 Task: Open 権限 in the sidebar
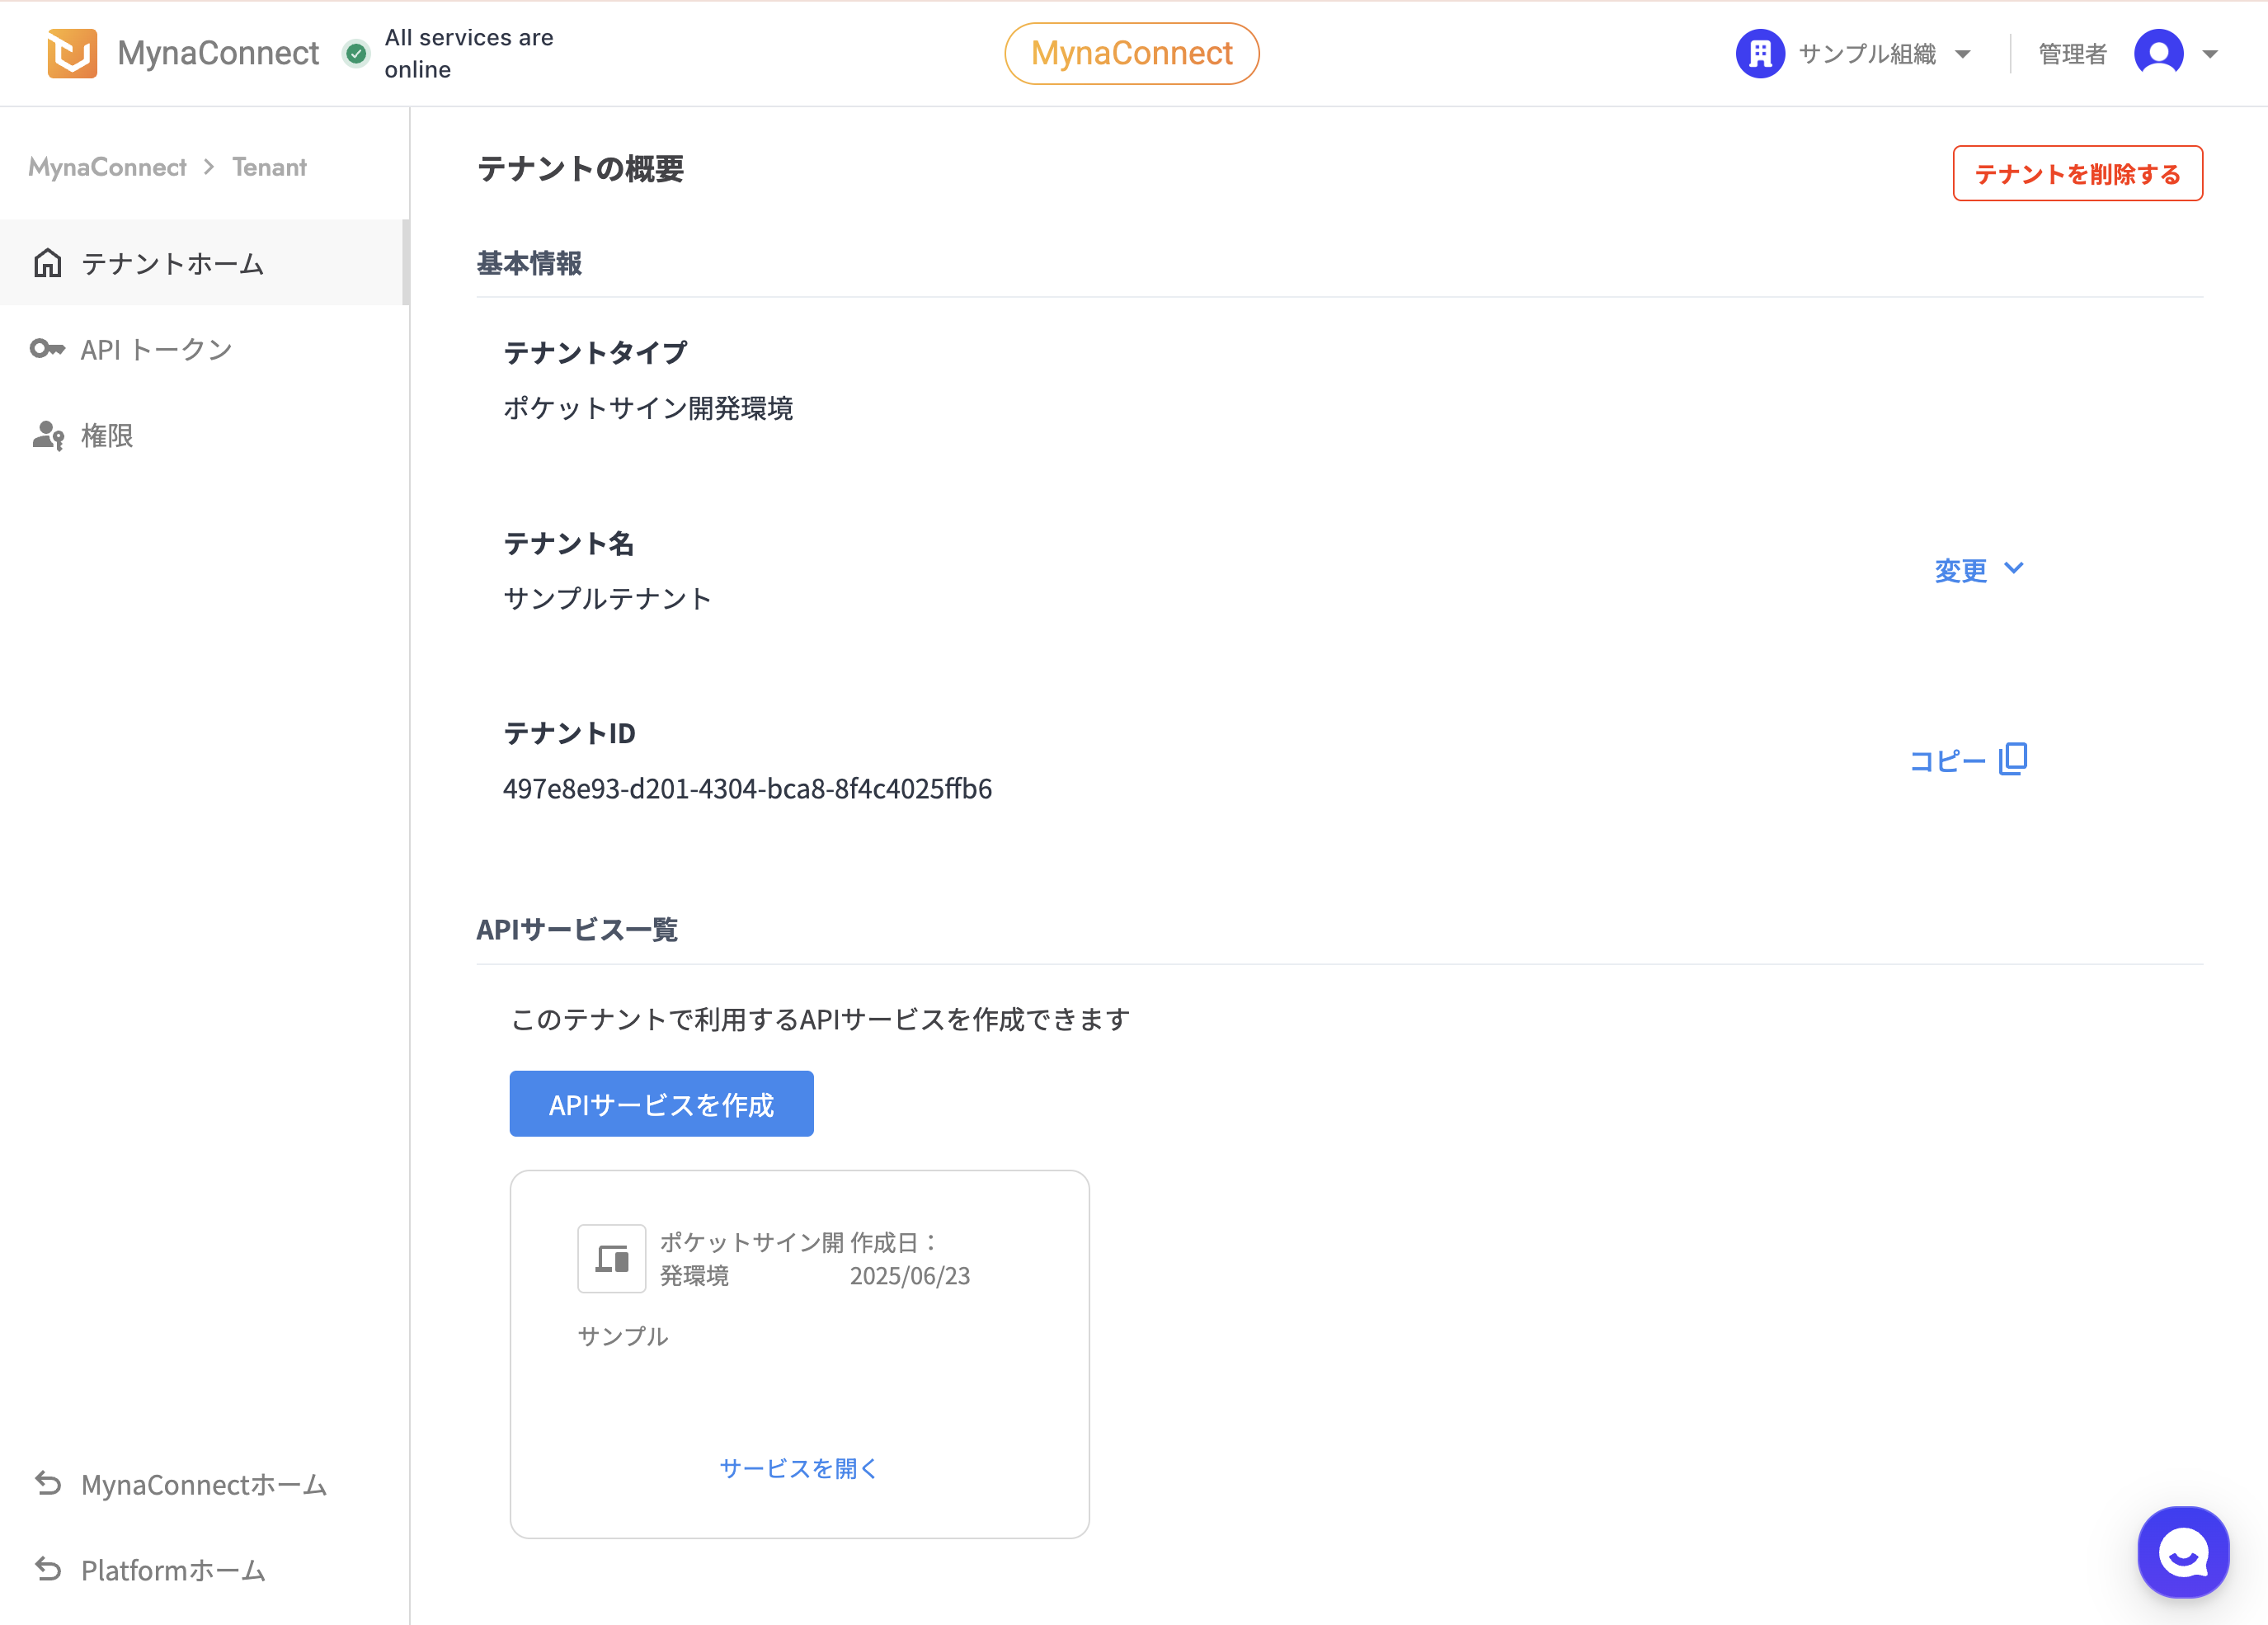click(204, 435)
